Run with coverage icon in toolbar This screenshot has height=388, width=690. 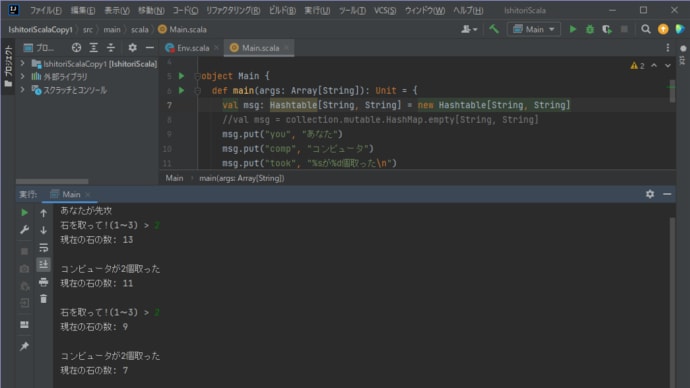[x=607, y=29]
